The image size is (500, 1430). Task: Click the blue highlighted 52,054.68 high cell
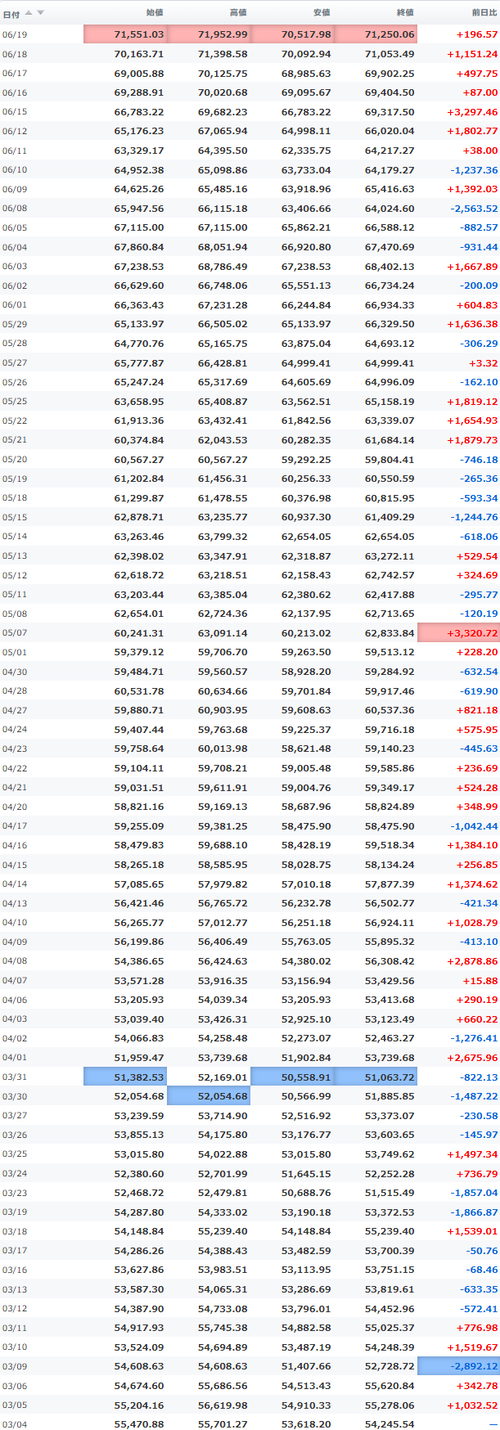pyautogui.click(x=209, y=1095)
